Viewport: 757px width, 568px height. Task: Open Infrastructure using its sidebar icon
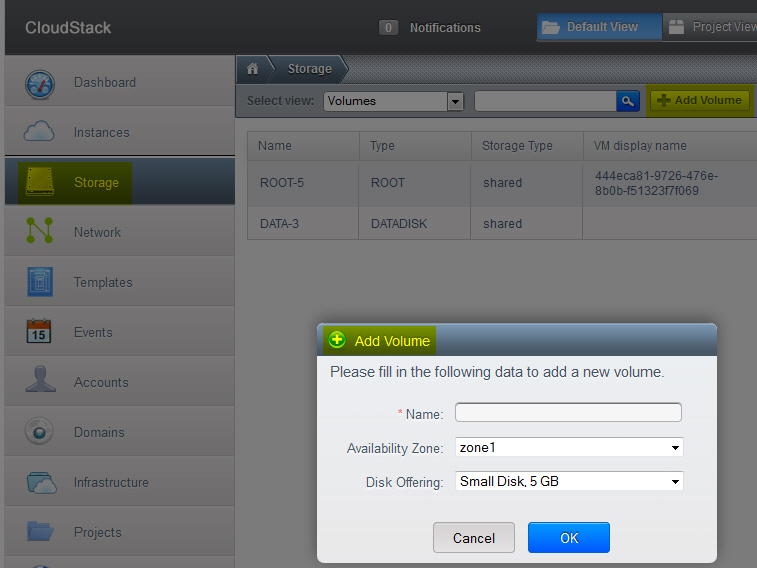click(40, 482)
